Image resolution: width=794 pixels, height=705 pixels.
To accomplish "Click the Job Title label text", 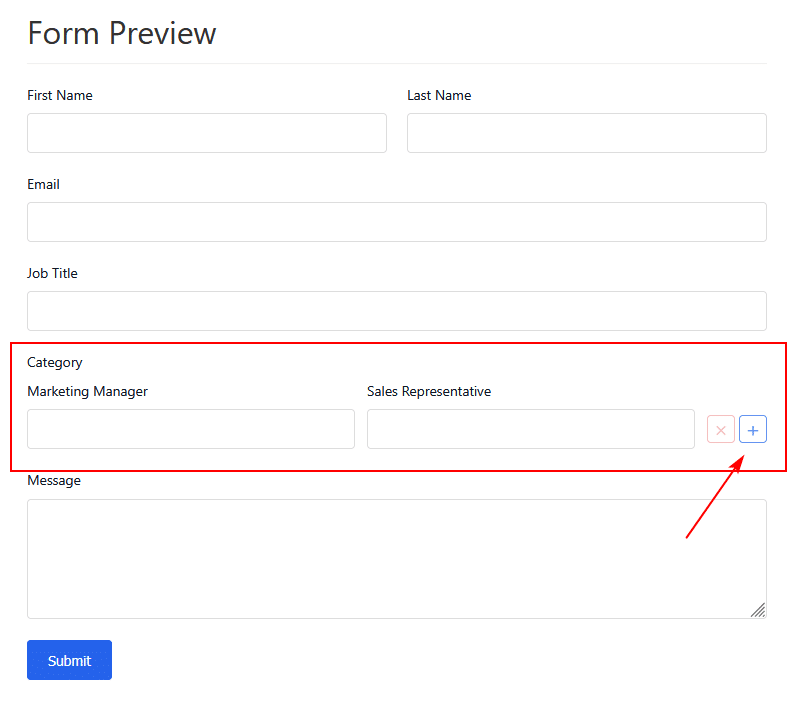I will 52,274.
